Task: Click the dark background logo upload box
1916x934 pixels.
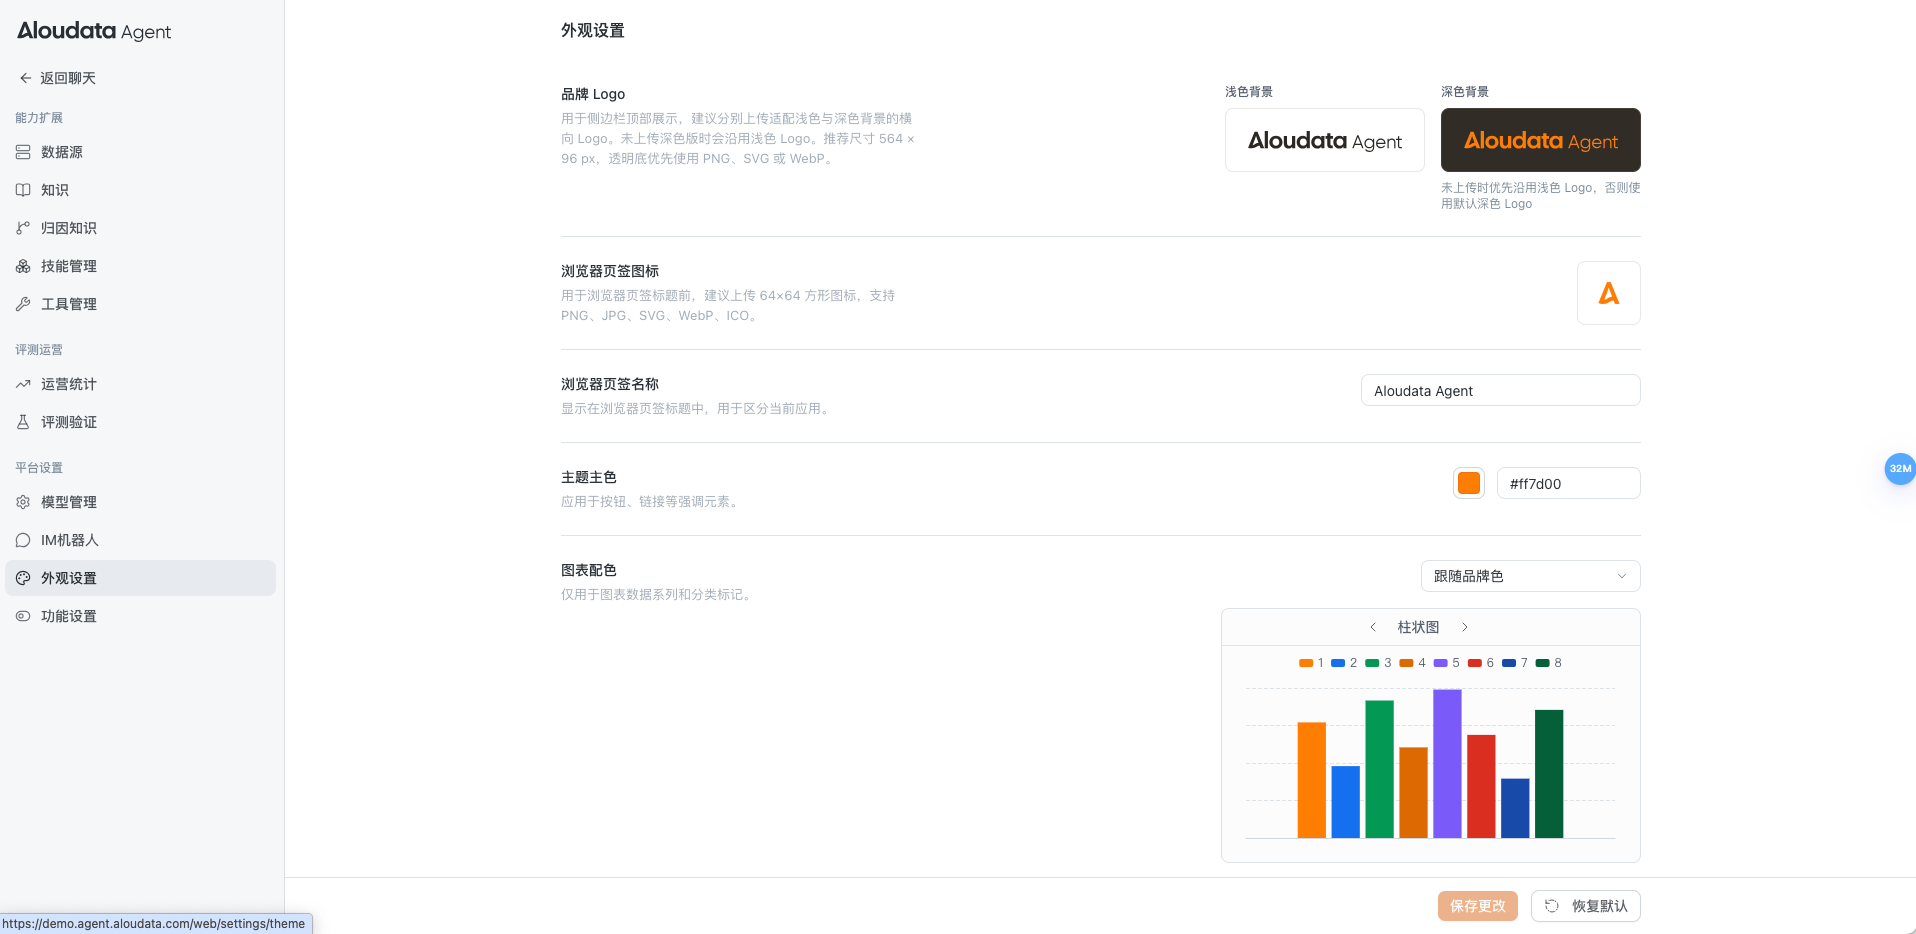Action: (x=1541, y=140)
